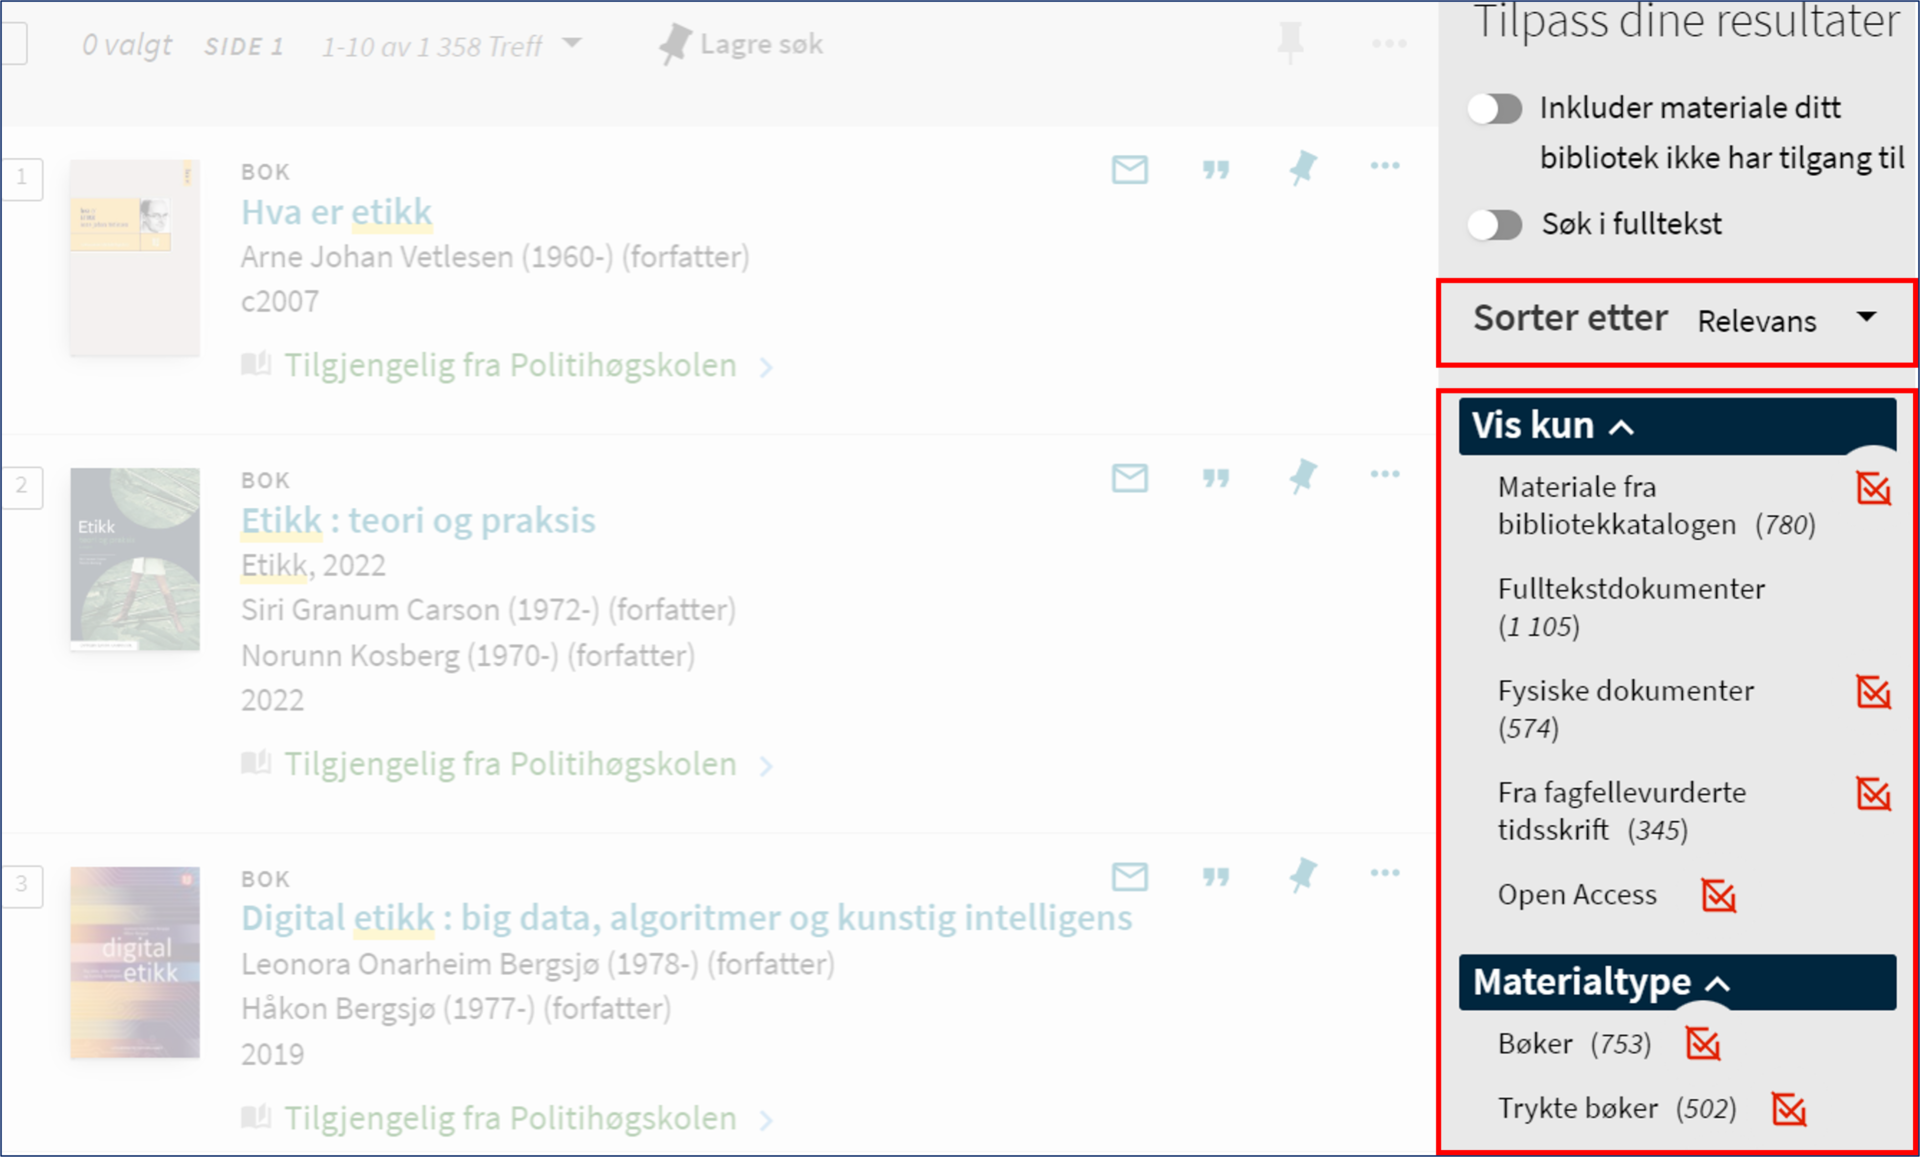
Task: Email the 'Hva er etikk' record
Action: [1129, 170]
